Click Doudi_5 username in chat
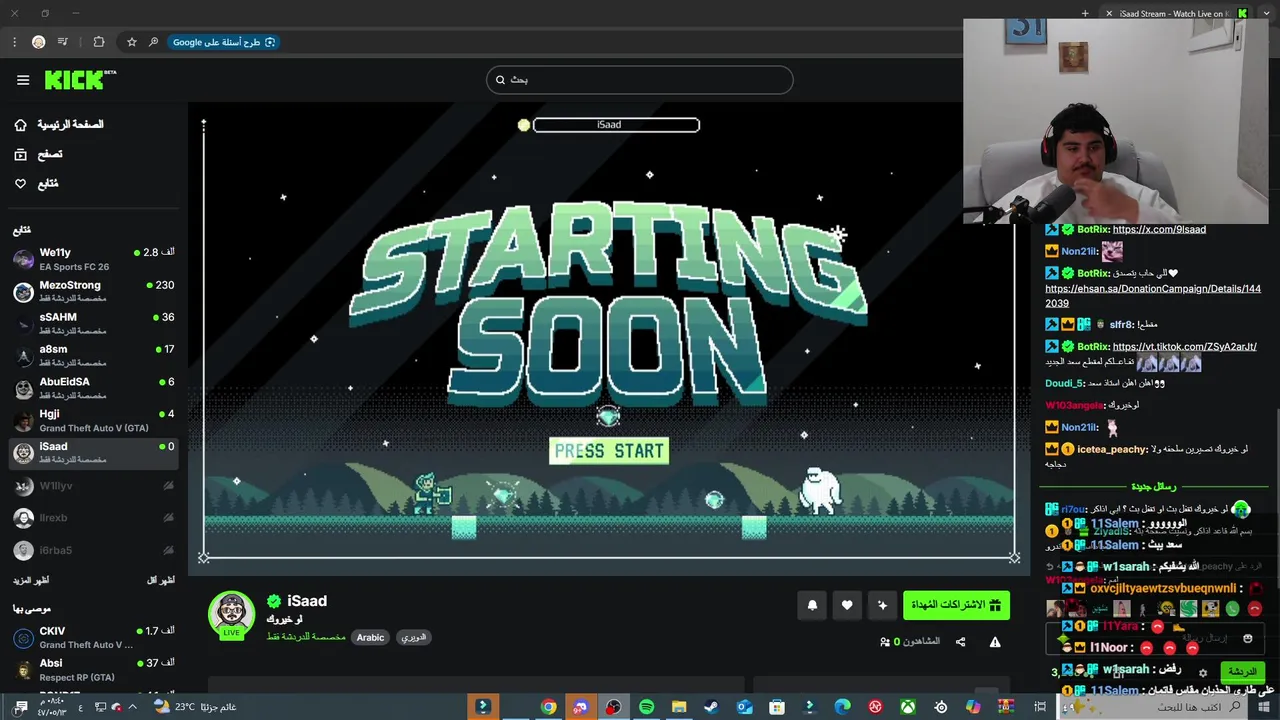Image resolution: width=1280 pixels, height=720 pixels. point(1065,383)
